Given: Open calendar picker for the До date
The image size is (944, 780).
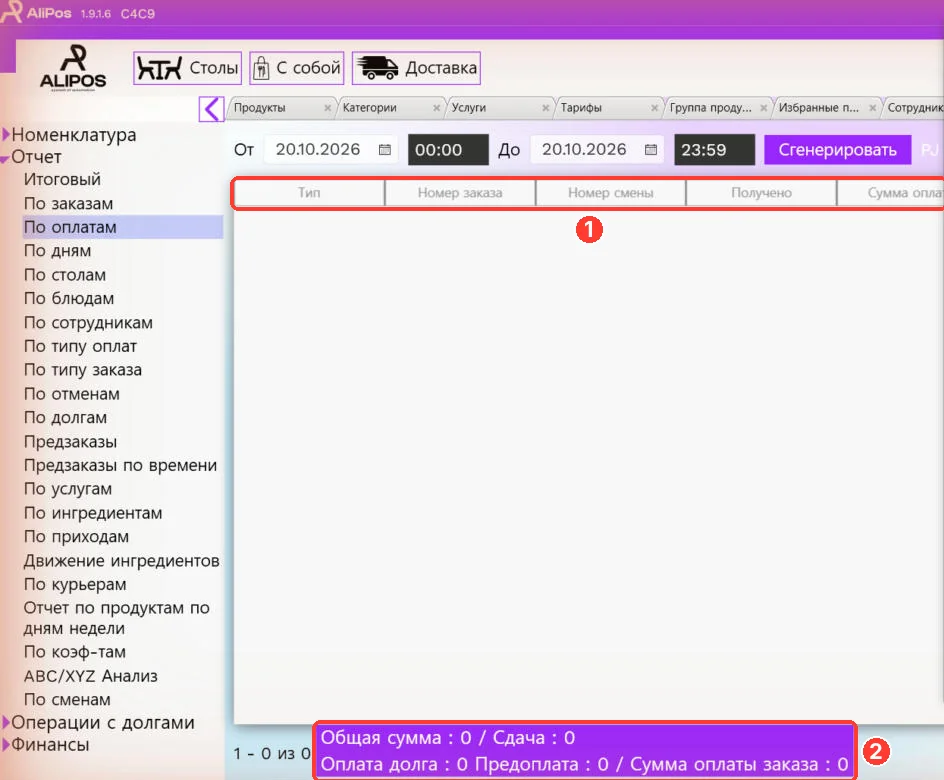Looking at the screenshot, I should [x=651, y=150].
